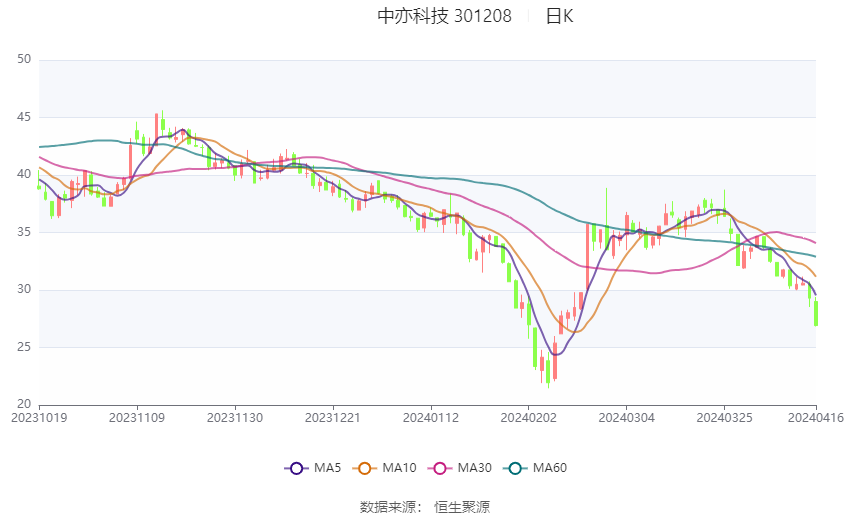Click the MA60 teal legend circle
This screenshot has height=517, width=850.
[516, 468]
